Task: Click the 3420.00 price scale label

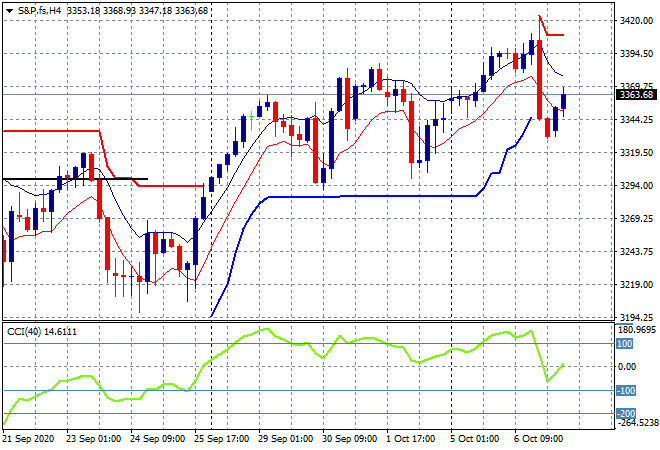Action: [x=636, y=21]
